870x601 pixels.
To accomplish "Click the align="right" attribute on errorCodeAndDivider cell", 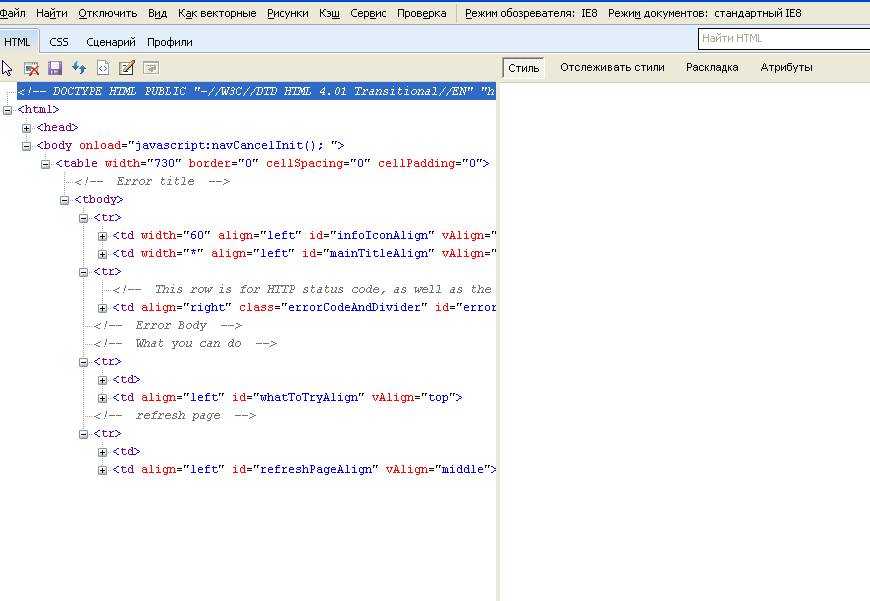I will 186,307.
